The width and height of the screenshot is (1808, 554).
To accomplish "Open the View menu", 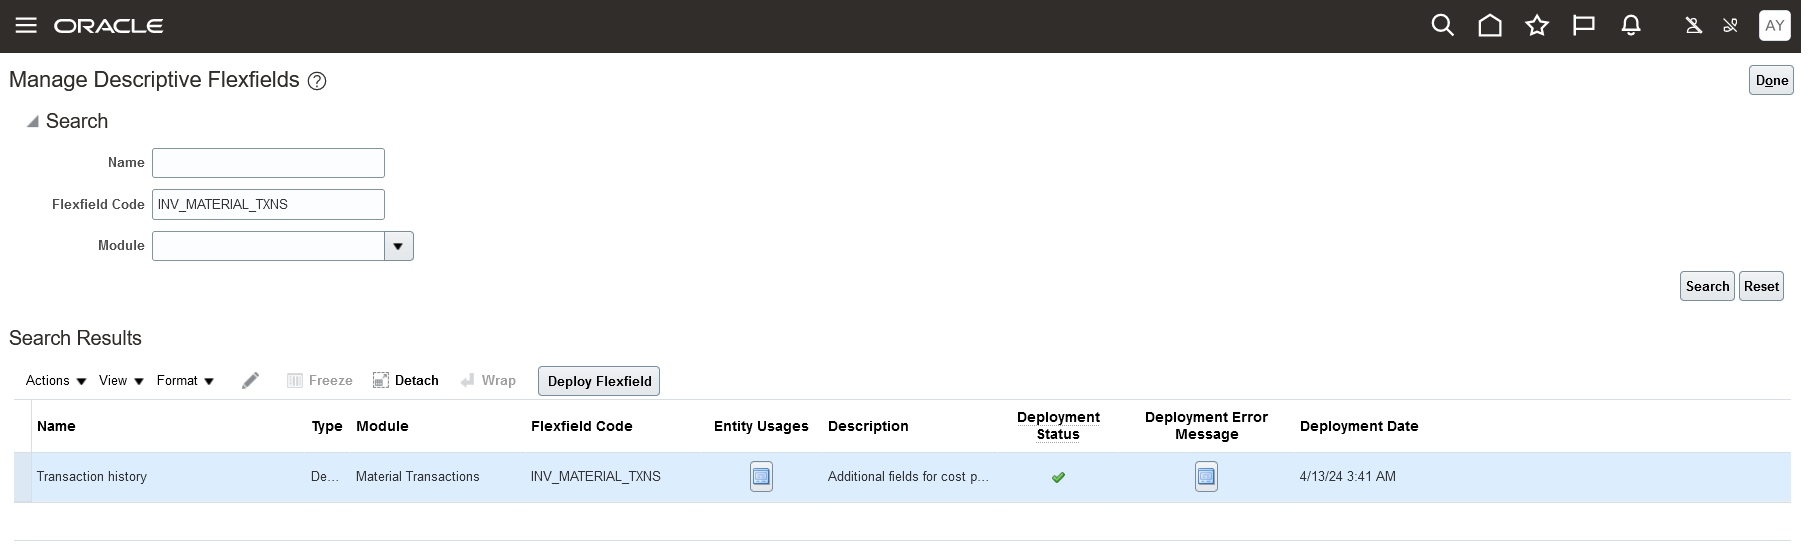I will click(x=121, y=381).
